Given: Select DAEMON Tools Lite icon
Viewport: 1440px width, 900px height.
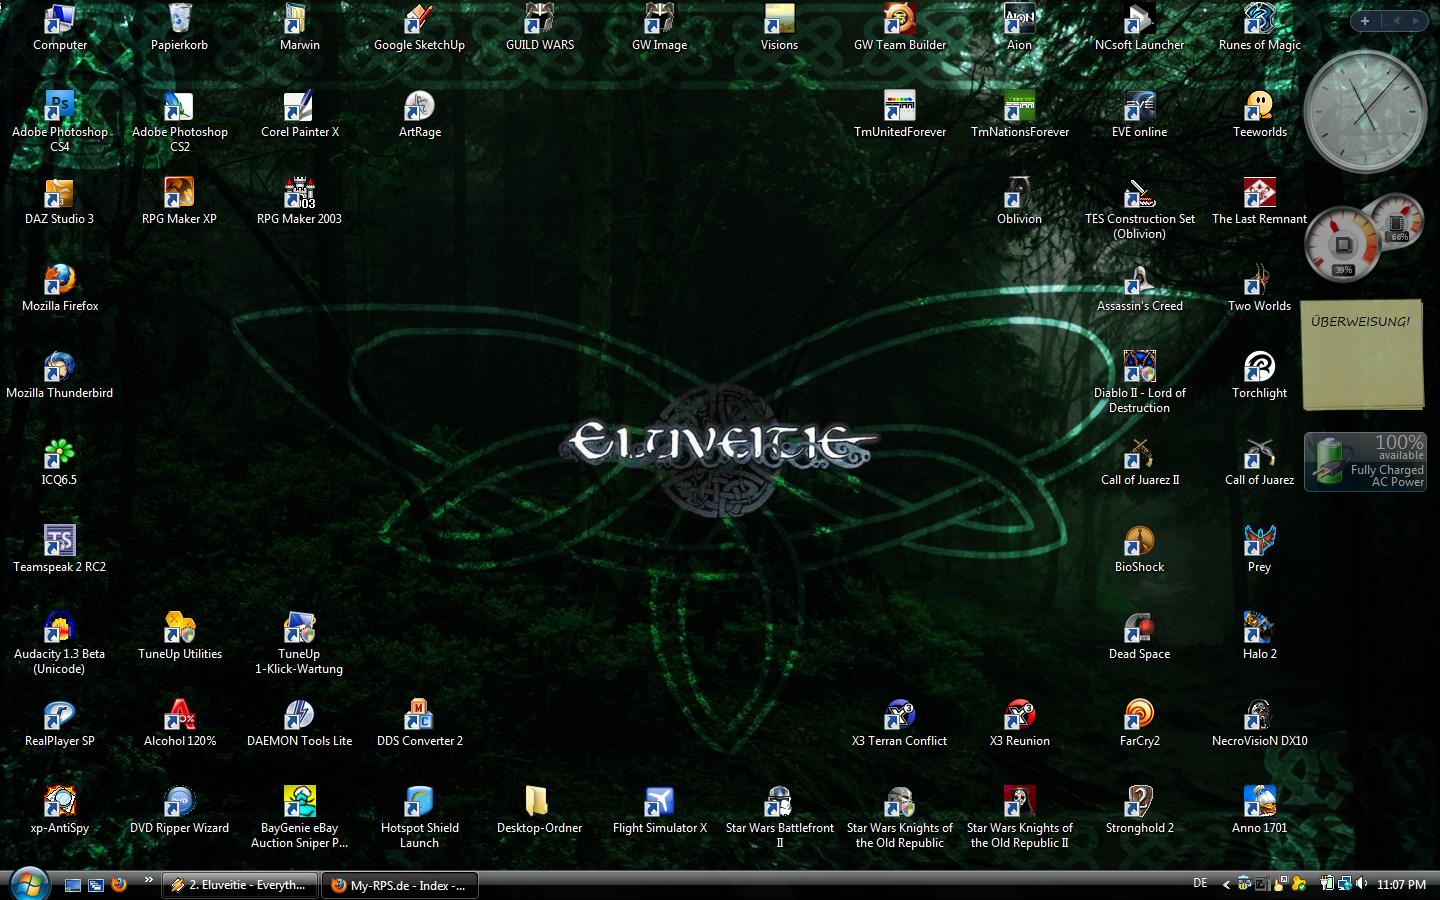Looking at the screenshot, I should point(300,723).
